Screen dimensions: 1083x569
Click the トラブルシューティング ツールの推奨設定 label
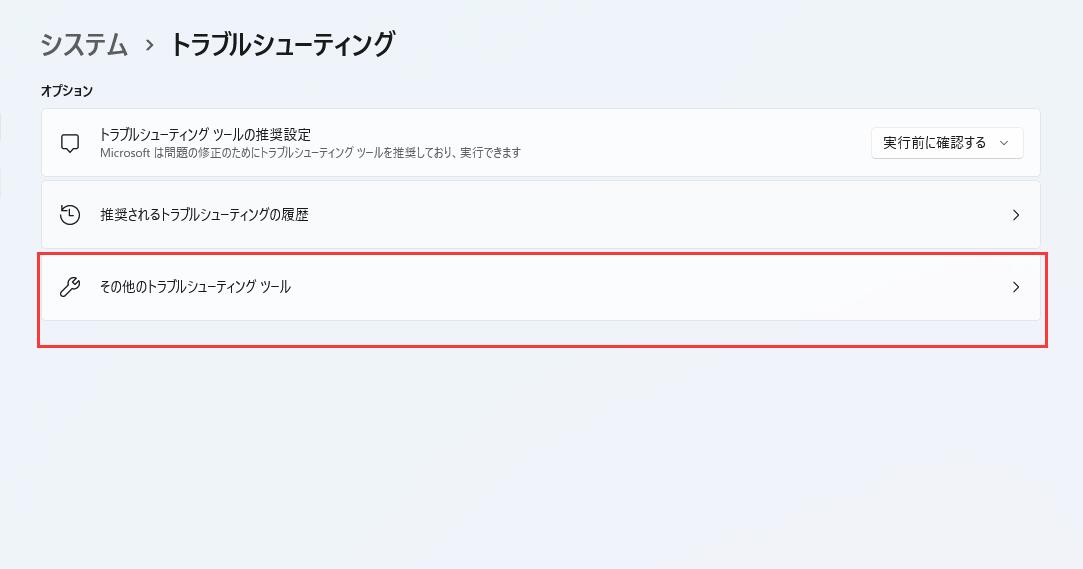(205, 134)
